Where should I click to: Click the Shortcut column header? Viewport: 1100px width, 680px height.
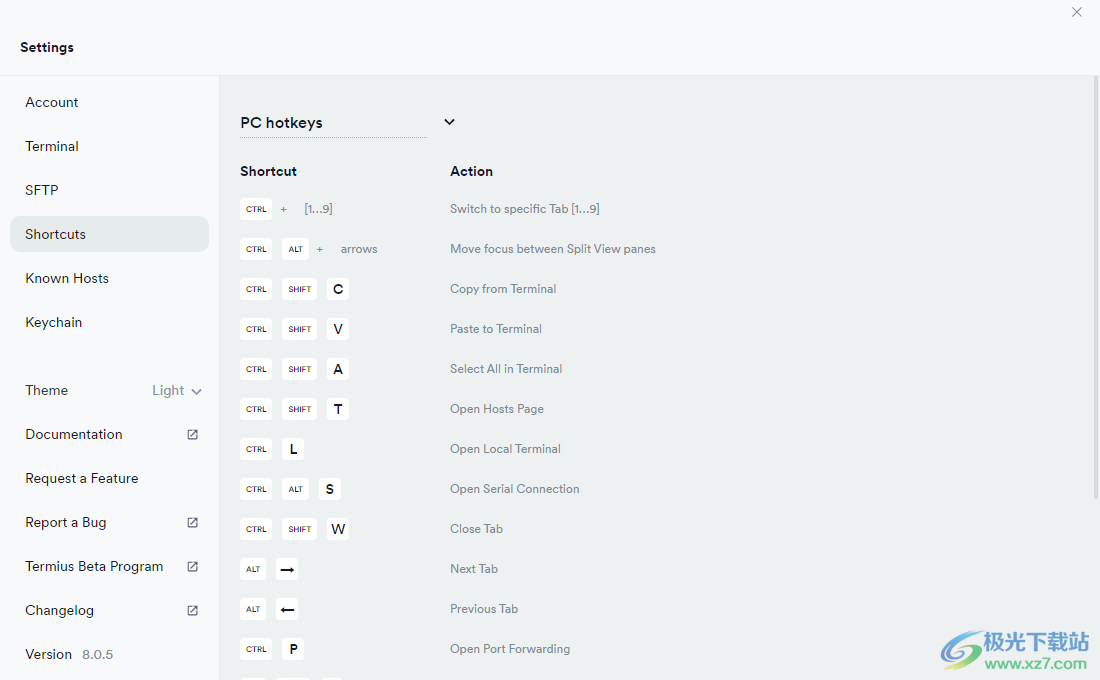[268, 171]
